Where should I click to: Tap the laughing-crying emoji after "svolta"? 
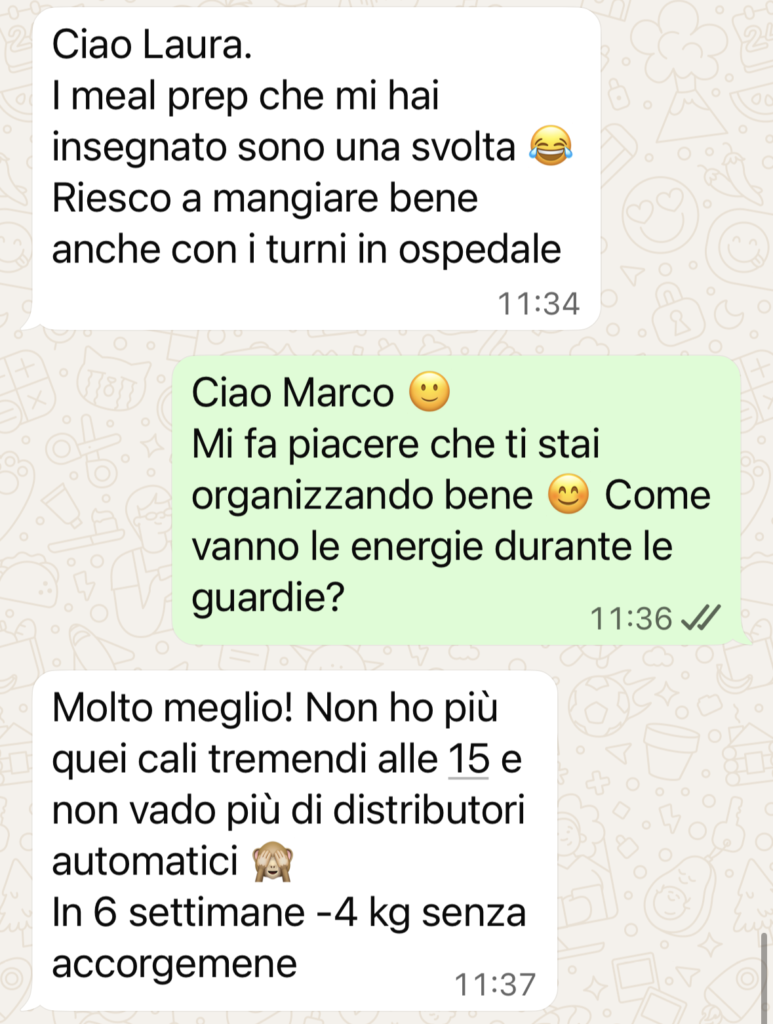click(550, 146)
